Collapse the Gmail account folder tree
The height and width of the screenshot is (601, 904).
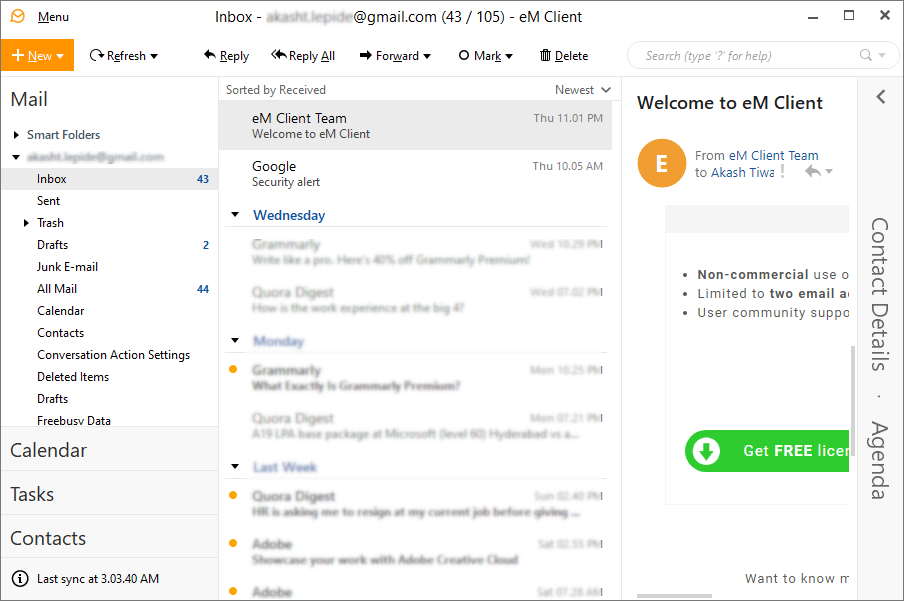coord(16,157)
